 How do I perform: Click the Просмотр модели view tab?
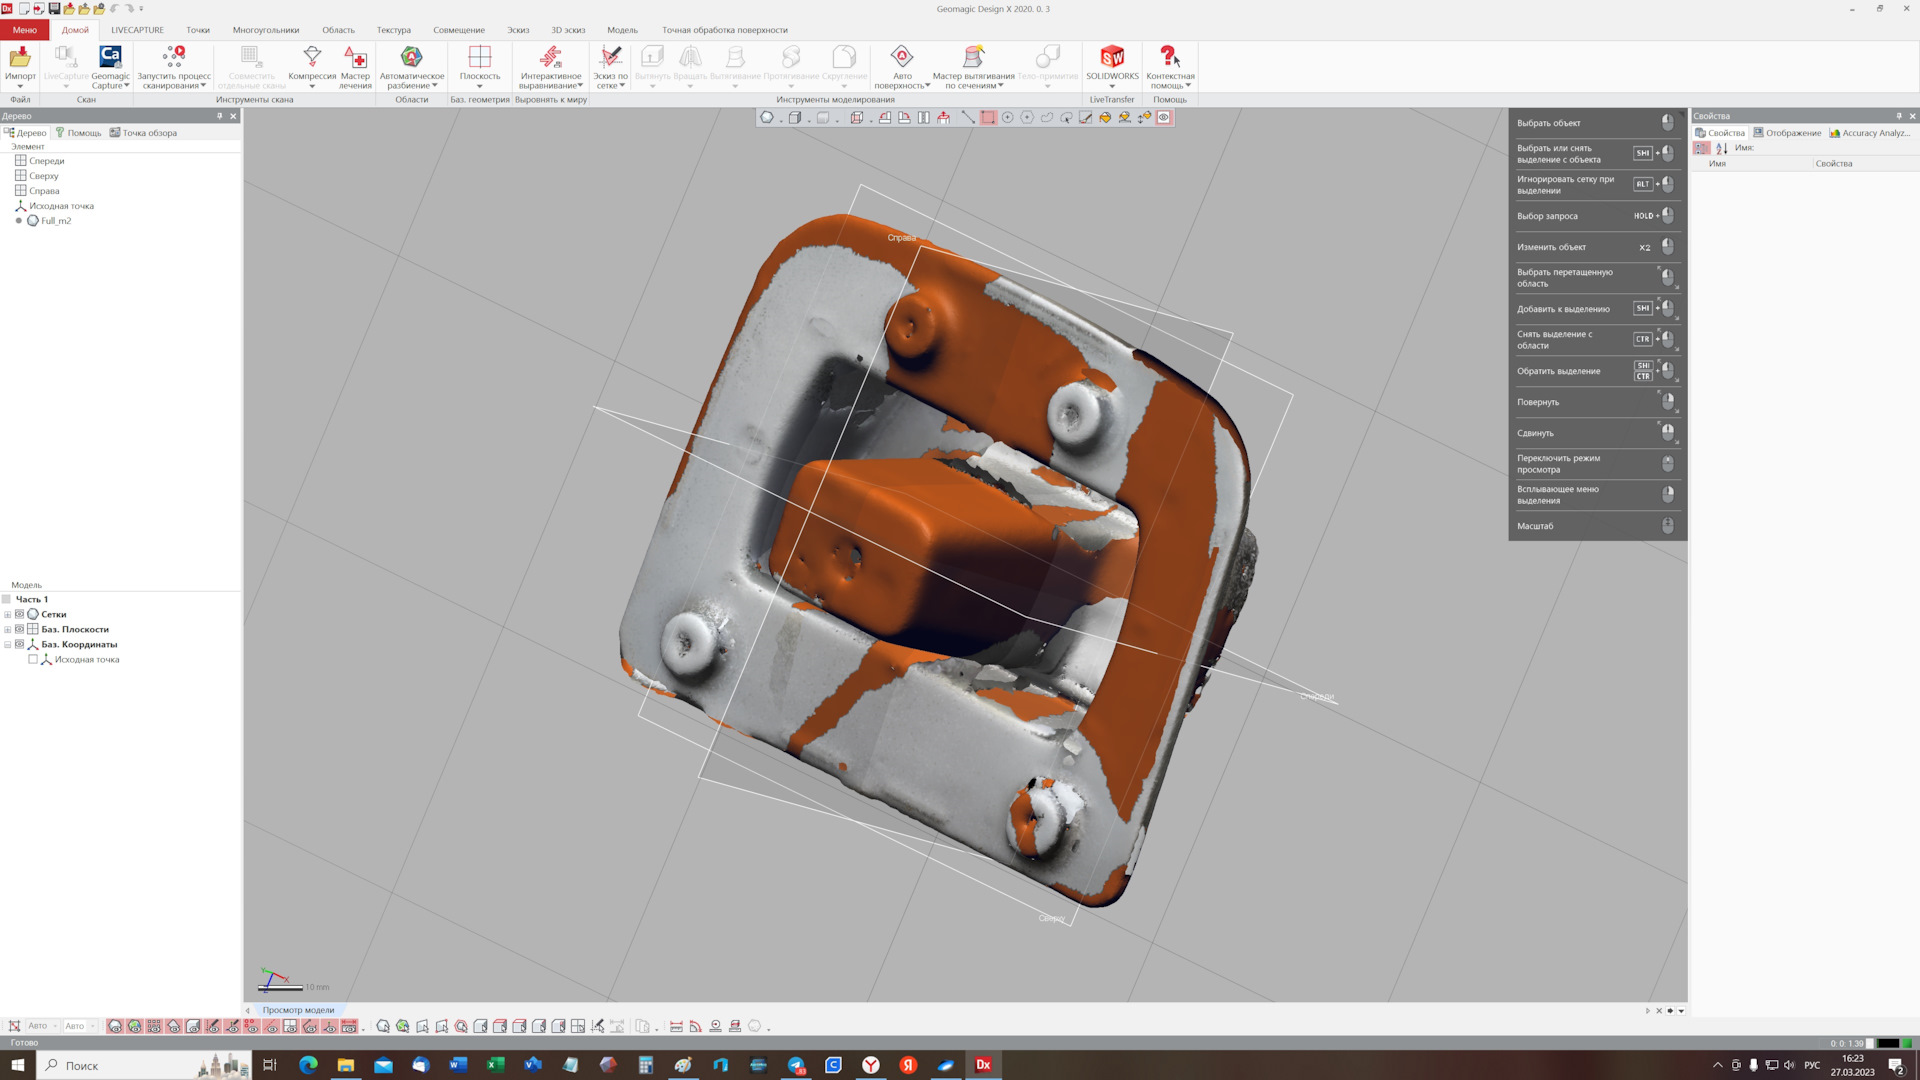pyautogui.click(x=298, y=1010)
